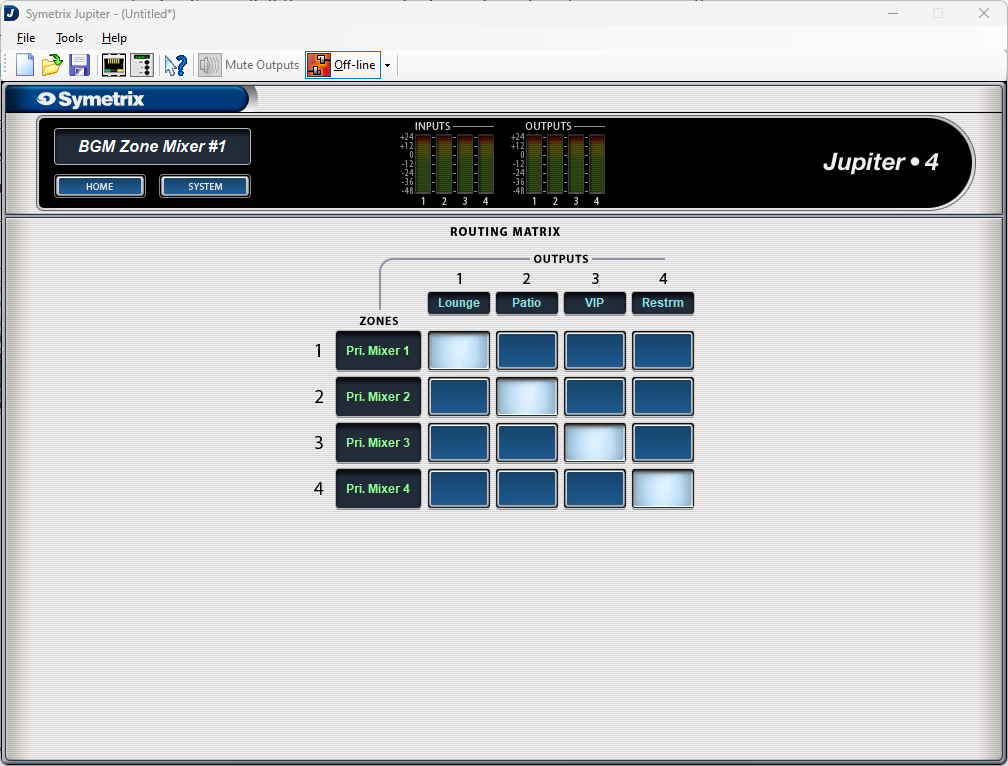Activate the context help cursor tool
This screenshot has width=1008, height=766.
click(x=176, y=64)
